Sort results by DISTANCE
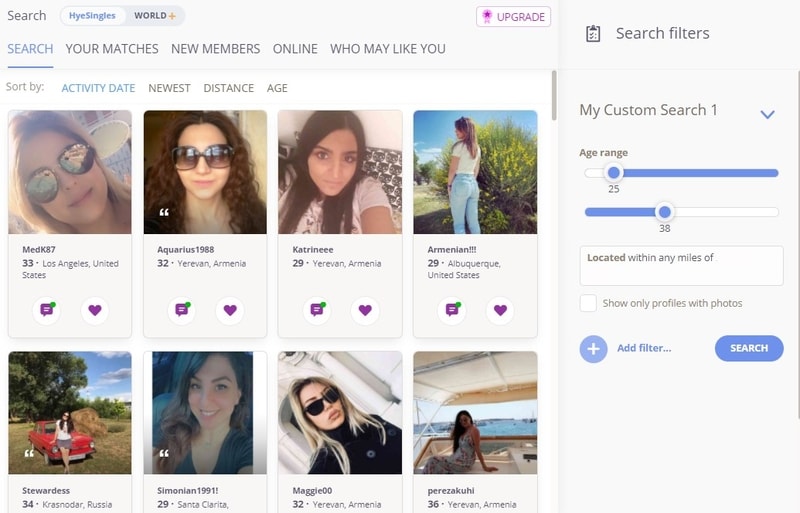 click(x=229, y=88)
